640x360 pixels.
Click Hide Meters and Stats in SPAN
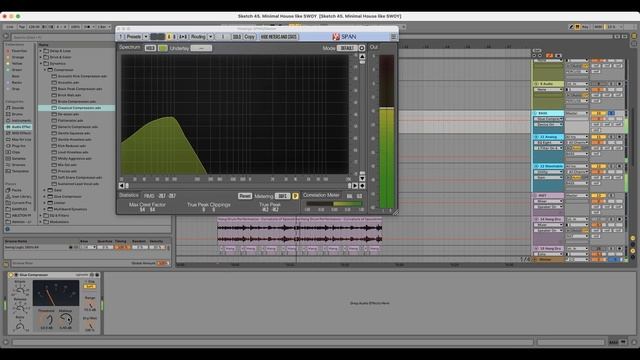[279, 37]
